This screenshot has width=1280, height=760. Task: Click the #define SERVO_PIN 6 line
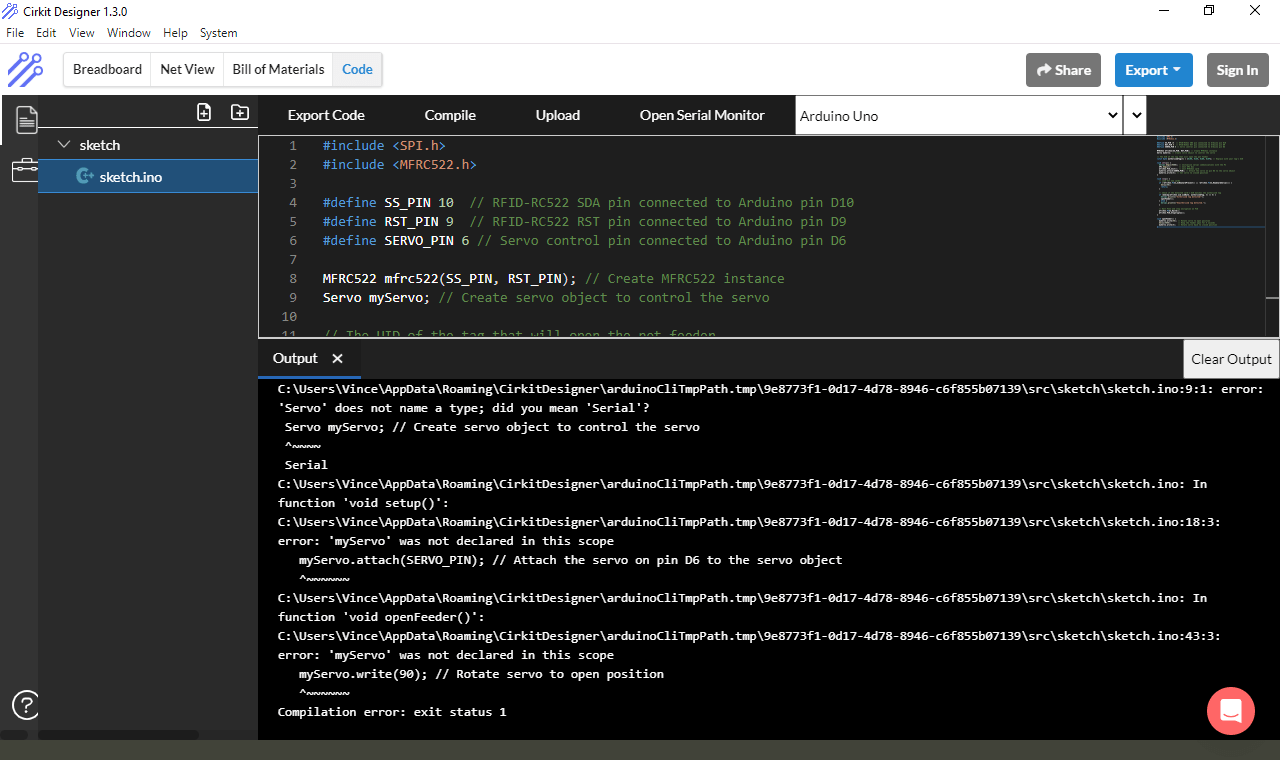[x=584, y=241]
